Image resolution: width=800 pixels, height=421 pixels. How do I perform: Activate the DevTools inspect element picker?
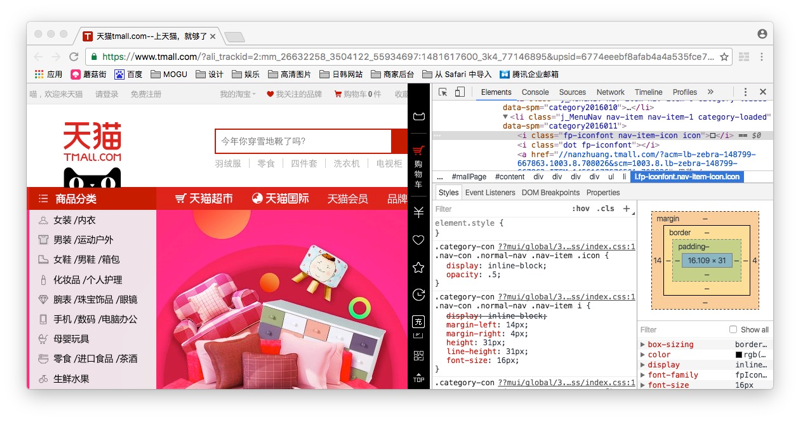pyautogui.click(x=443, y=92)
